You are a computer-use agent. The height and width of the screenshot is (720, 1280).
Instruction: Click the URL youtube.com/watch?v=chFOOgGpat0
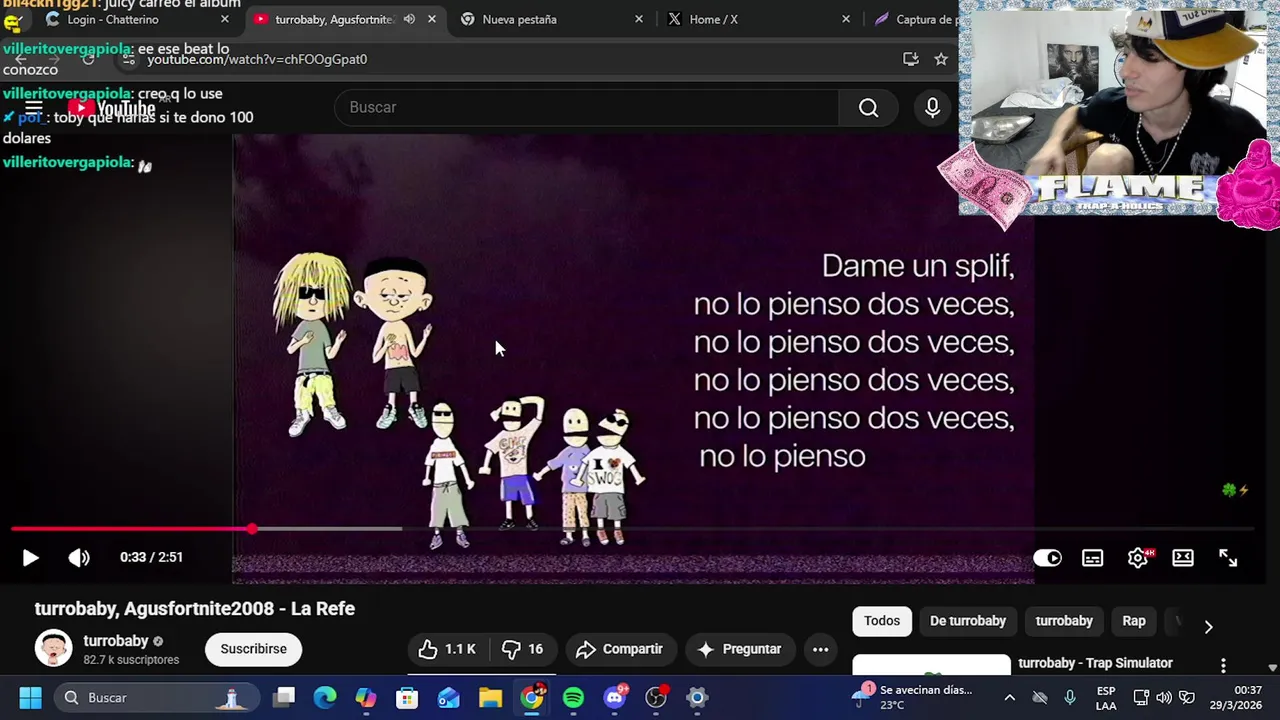(257, 59)
